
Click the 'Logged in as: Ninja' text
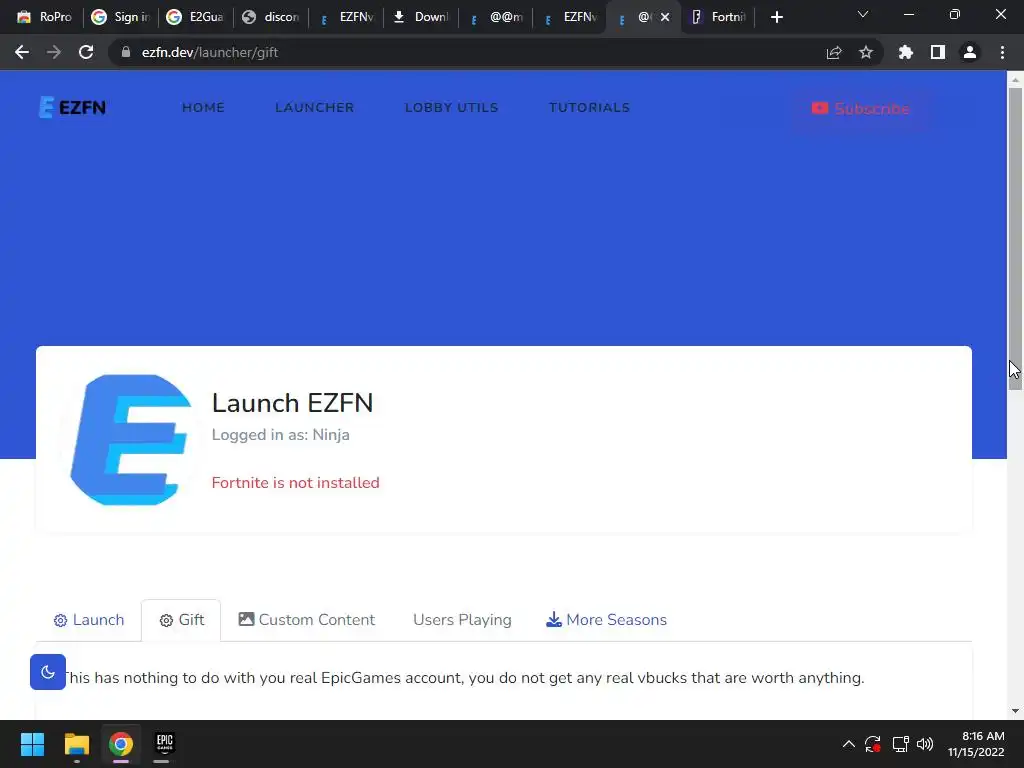[x=280, y=435]
